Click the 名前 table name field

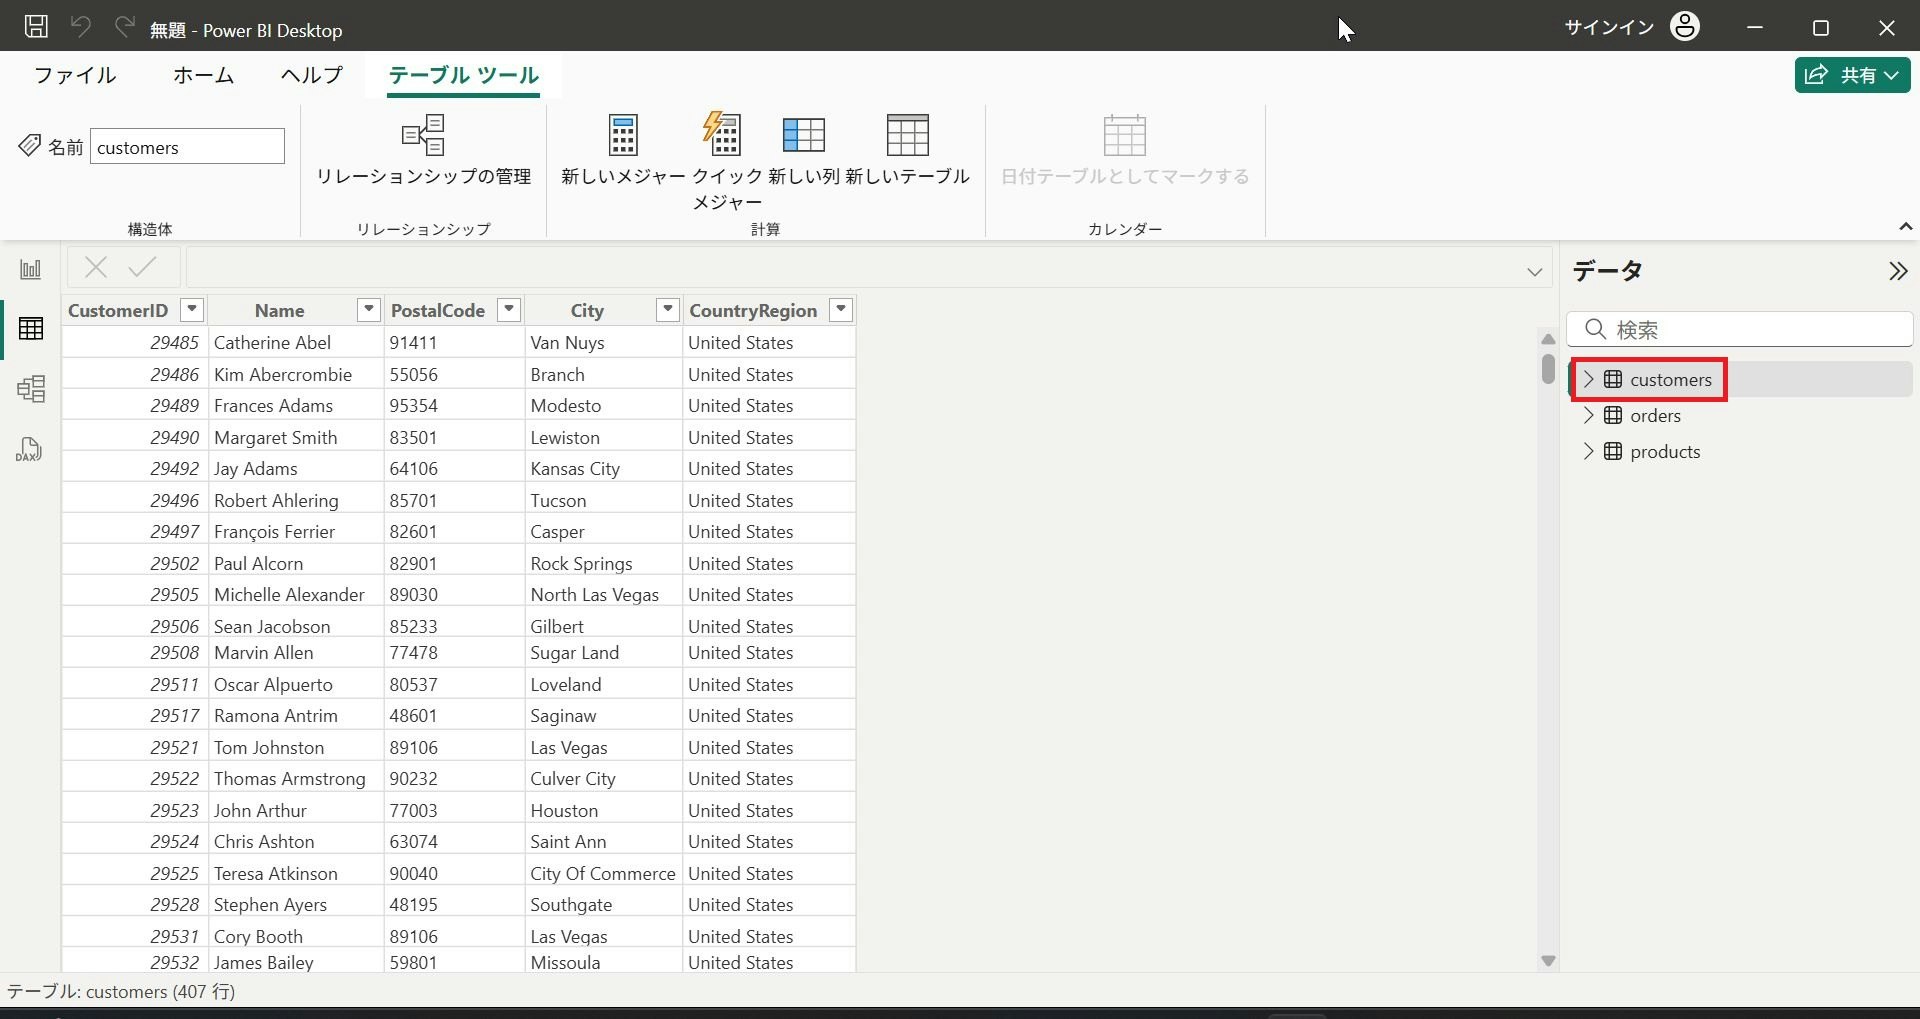coord(187,147)
